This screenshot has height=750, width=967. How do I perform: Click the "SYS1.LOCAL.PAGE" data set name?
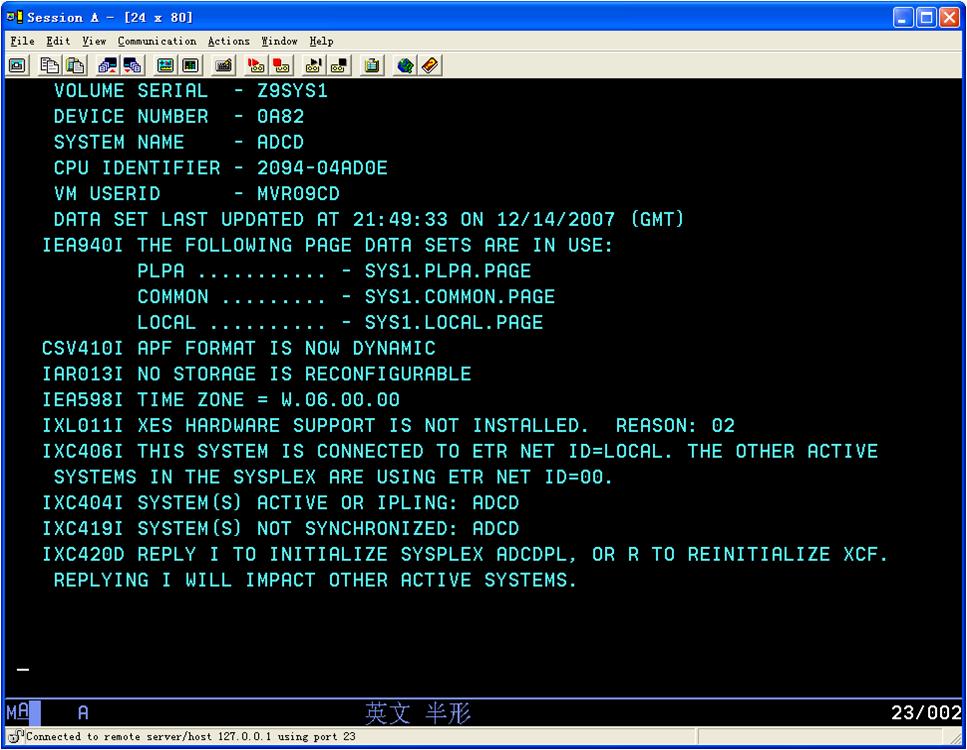453,323
